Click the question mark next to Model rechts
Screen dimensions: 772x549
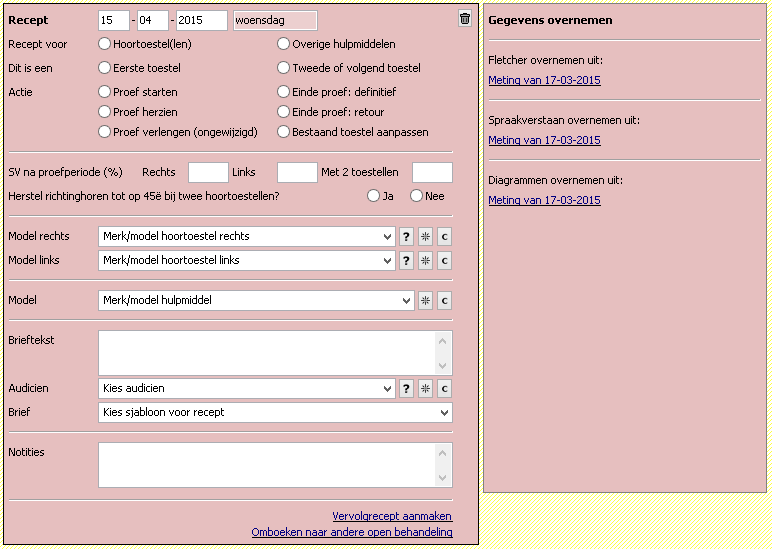tap(406, 236)
